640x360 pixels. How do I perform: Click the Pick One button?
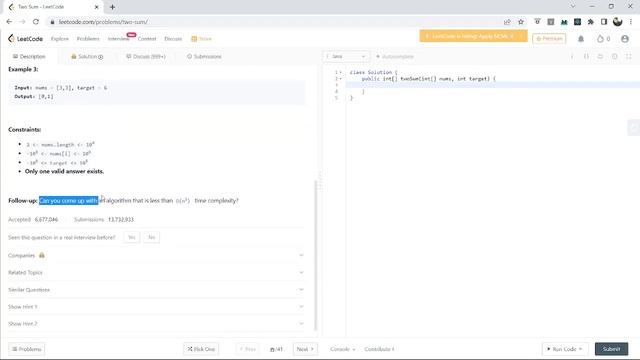click(x=201, y=349)
